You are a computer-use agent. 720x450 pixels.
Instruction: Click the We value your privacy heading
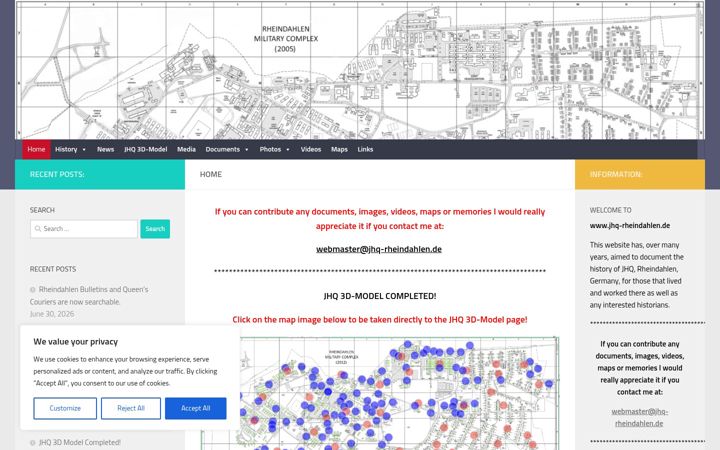click(x=76, y=342)
